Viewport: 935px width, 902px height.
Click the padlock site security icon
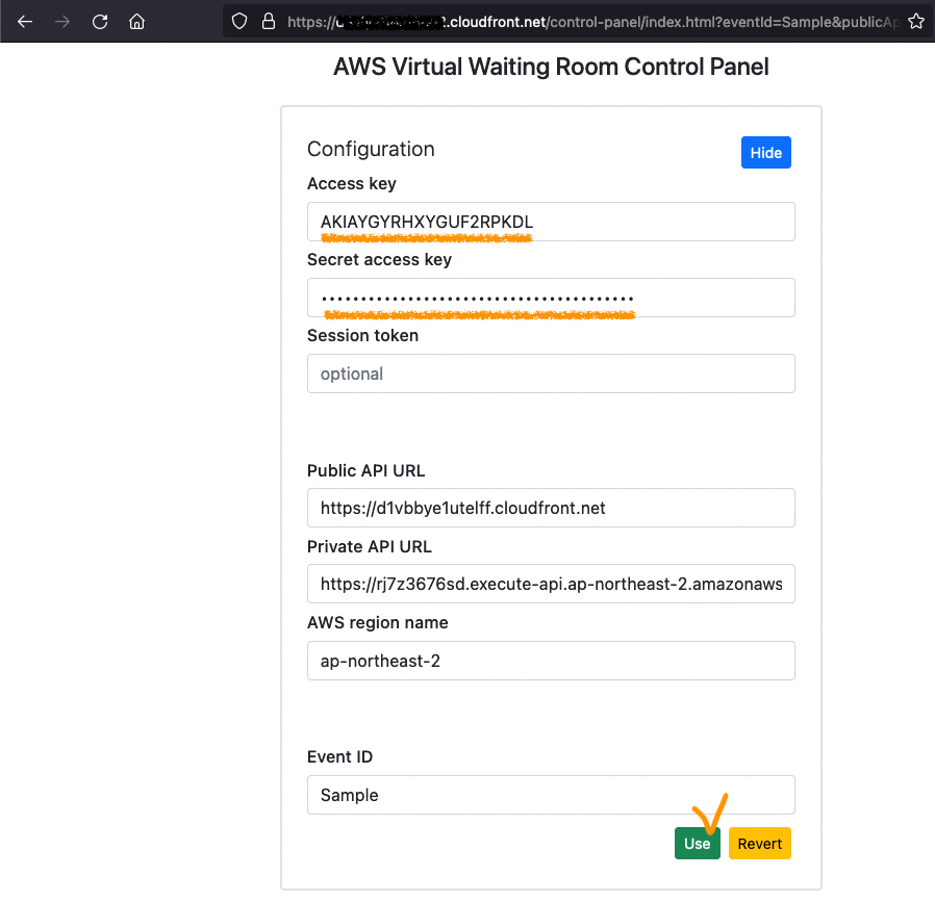[x=269, y=22]
